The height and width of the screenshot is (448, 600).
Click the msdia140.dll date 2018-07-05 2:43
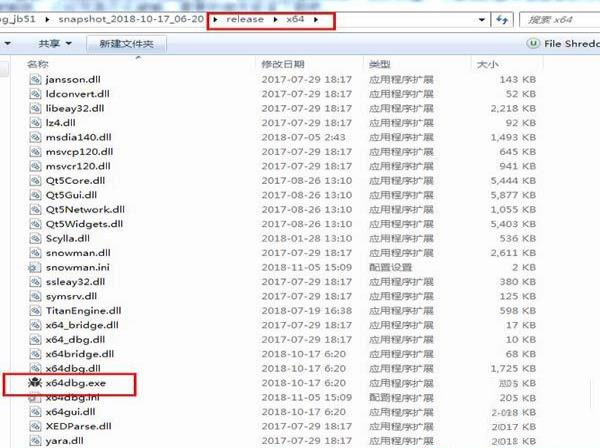tap(303, 137)
